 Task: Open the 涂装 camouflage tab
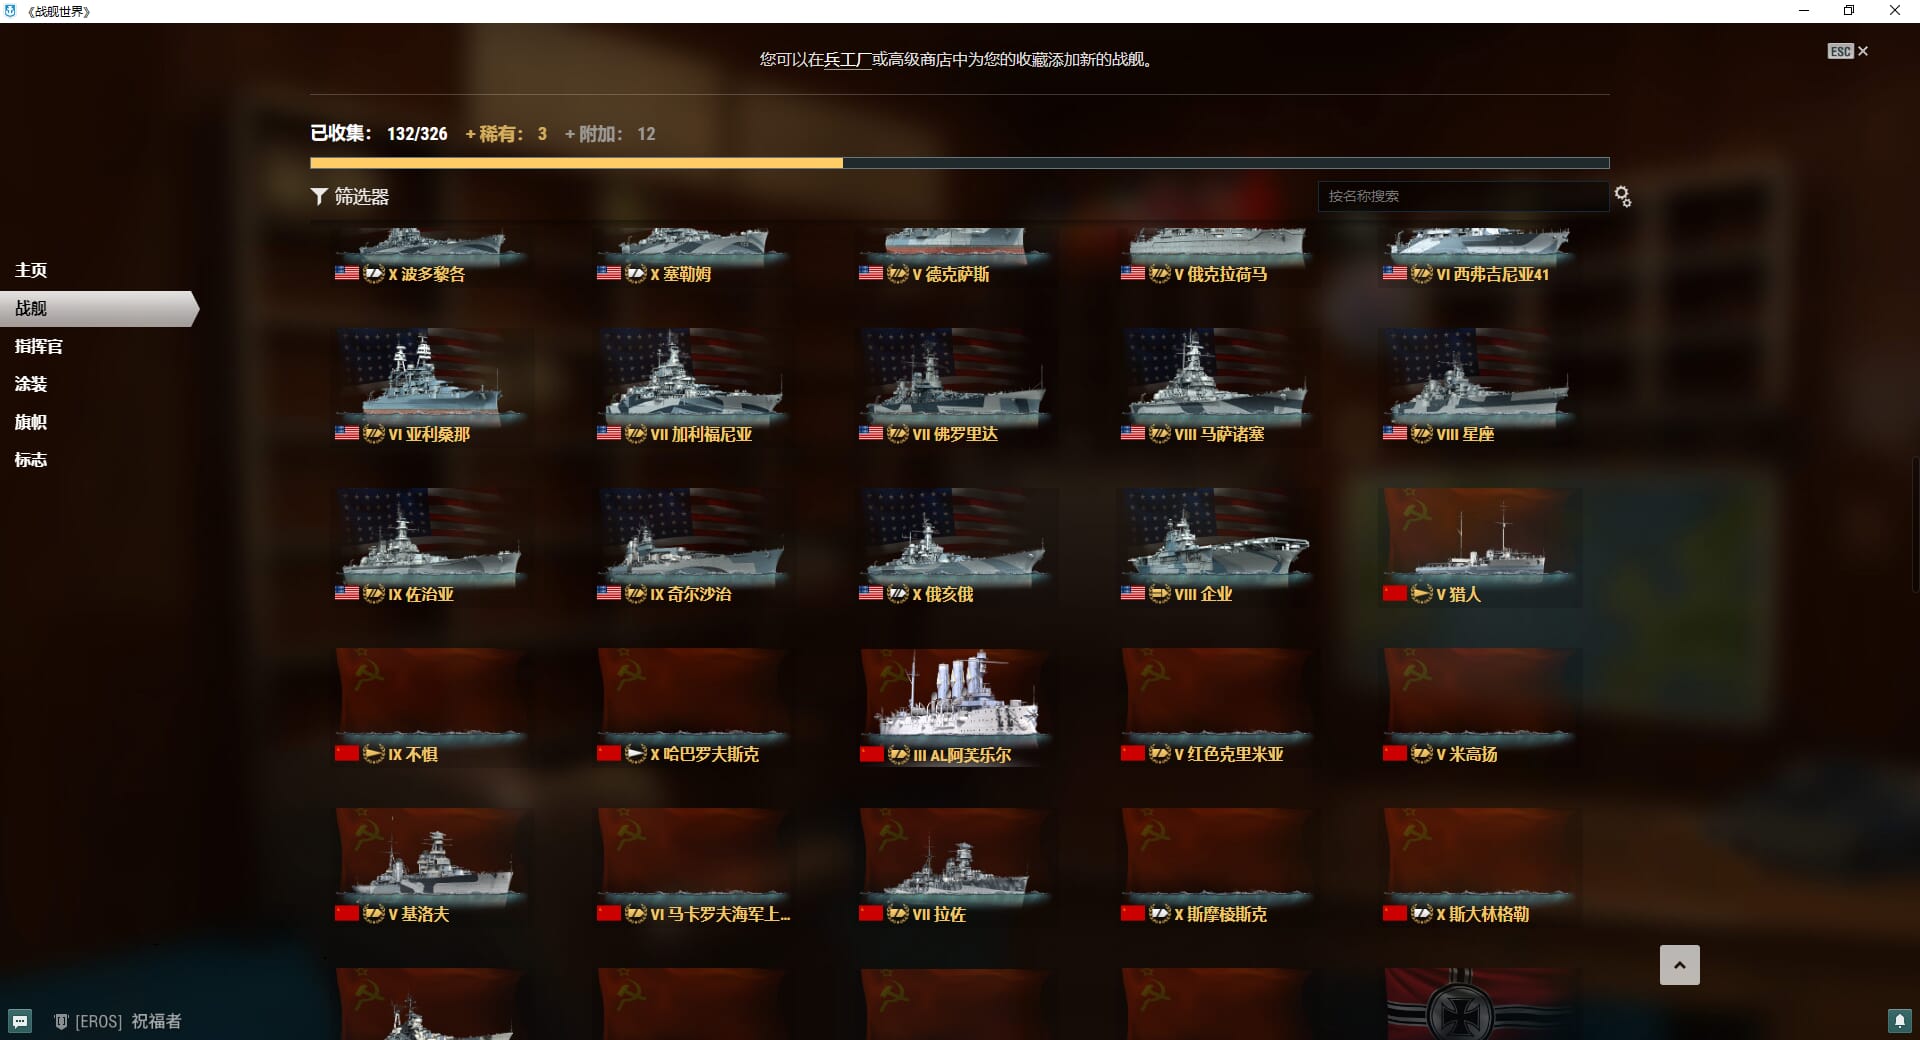point(31,384)
